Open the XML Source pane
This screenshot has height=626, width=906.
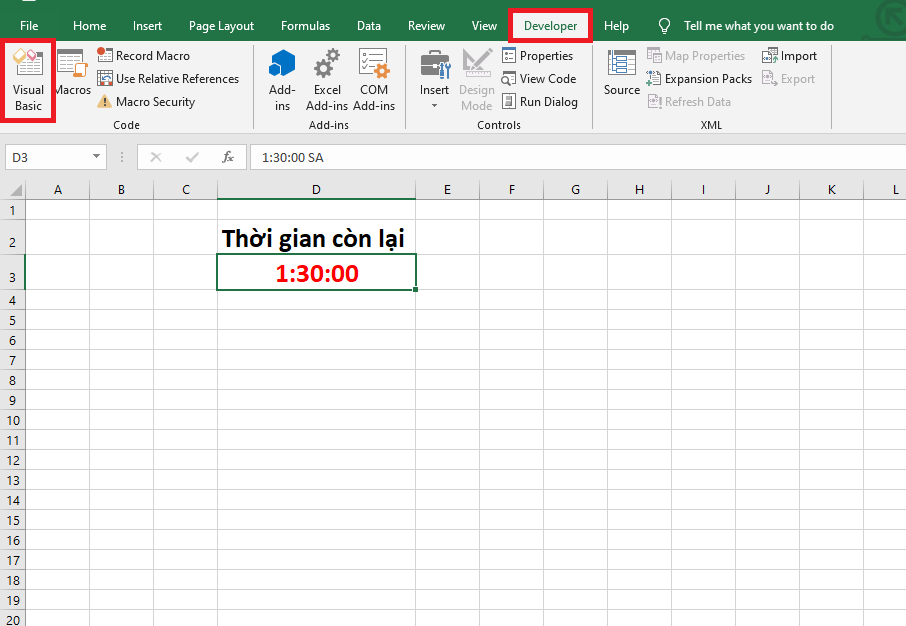(x=621, y=75)
